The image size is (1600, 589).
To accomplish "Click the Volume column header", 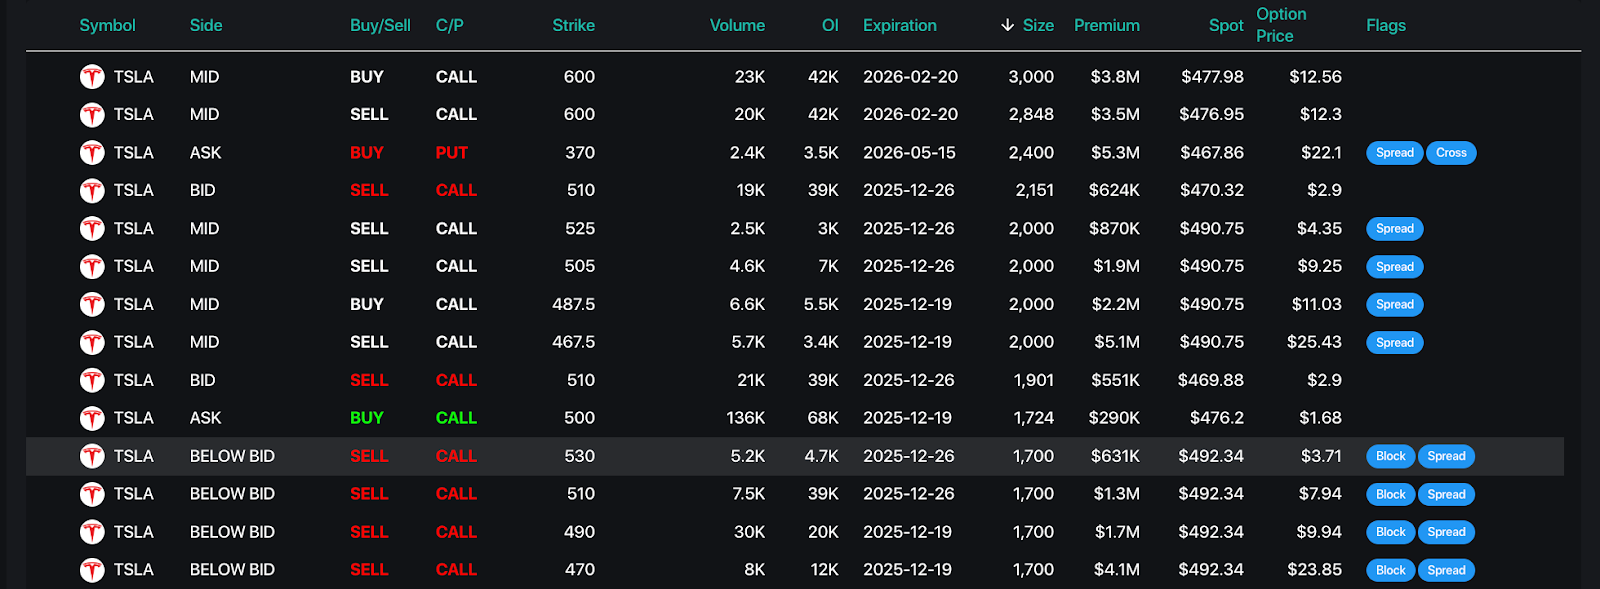I will pyautogui.click(x=737, y=26).
